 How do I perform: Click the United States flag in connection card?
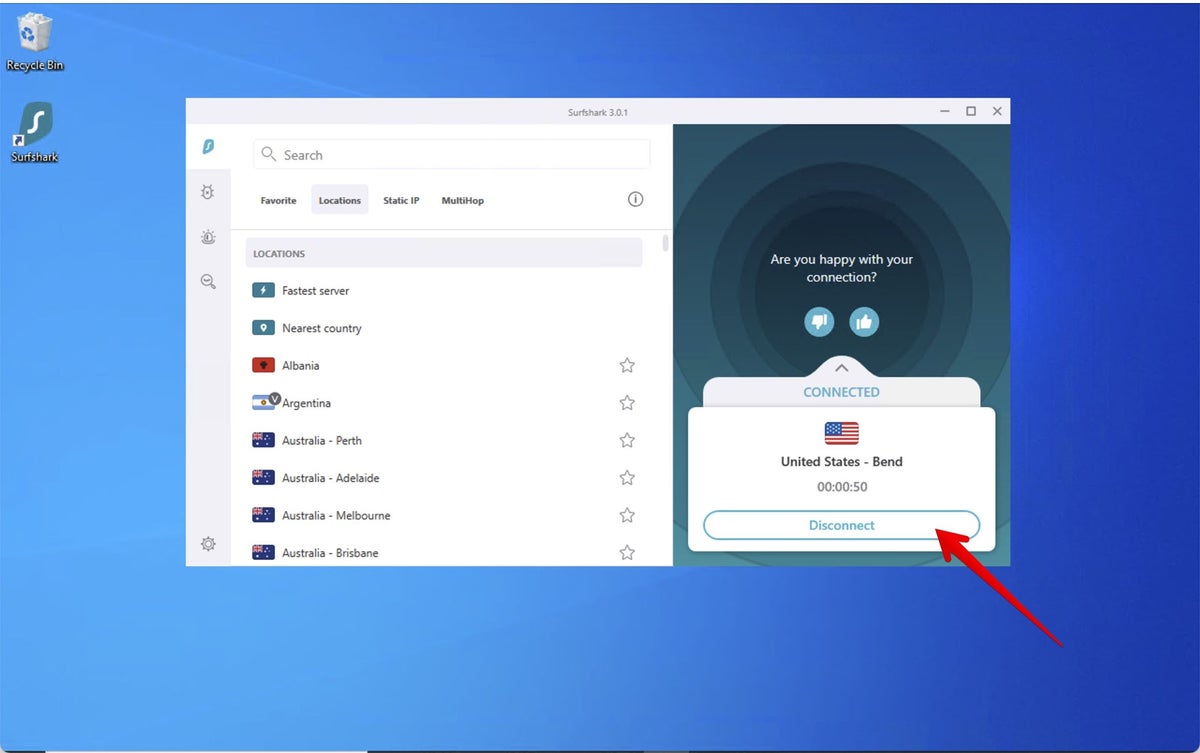tap(841, 433)
